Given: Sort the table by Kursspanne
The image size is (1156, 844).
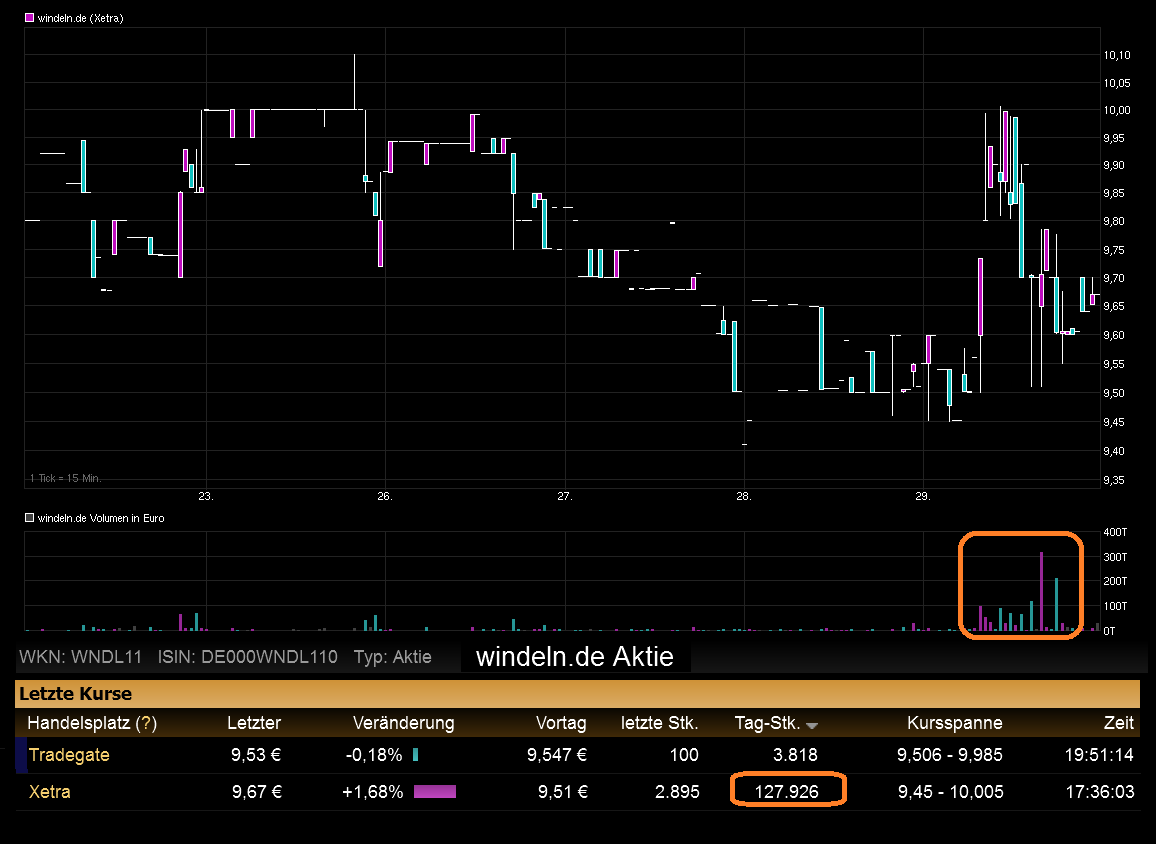Looking at the screenshot, I should pyautogui.click(x=954, y=723).
